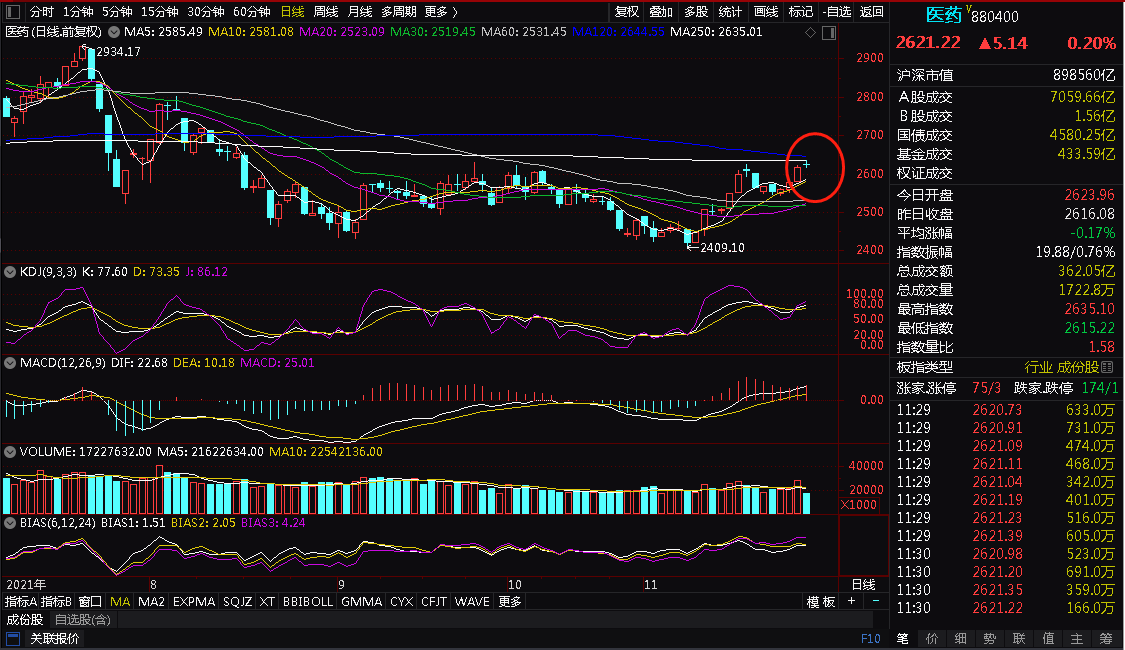Toggle the -自选 watchlist button
This screenshot has width=1125, height=650.
837,11
